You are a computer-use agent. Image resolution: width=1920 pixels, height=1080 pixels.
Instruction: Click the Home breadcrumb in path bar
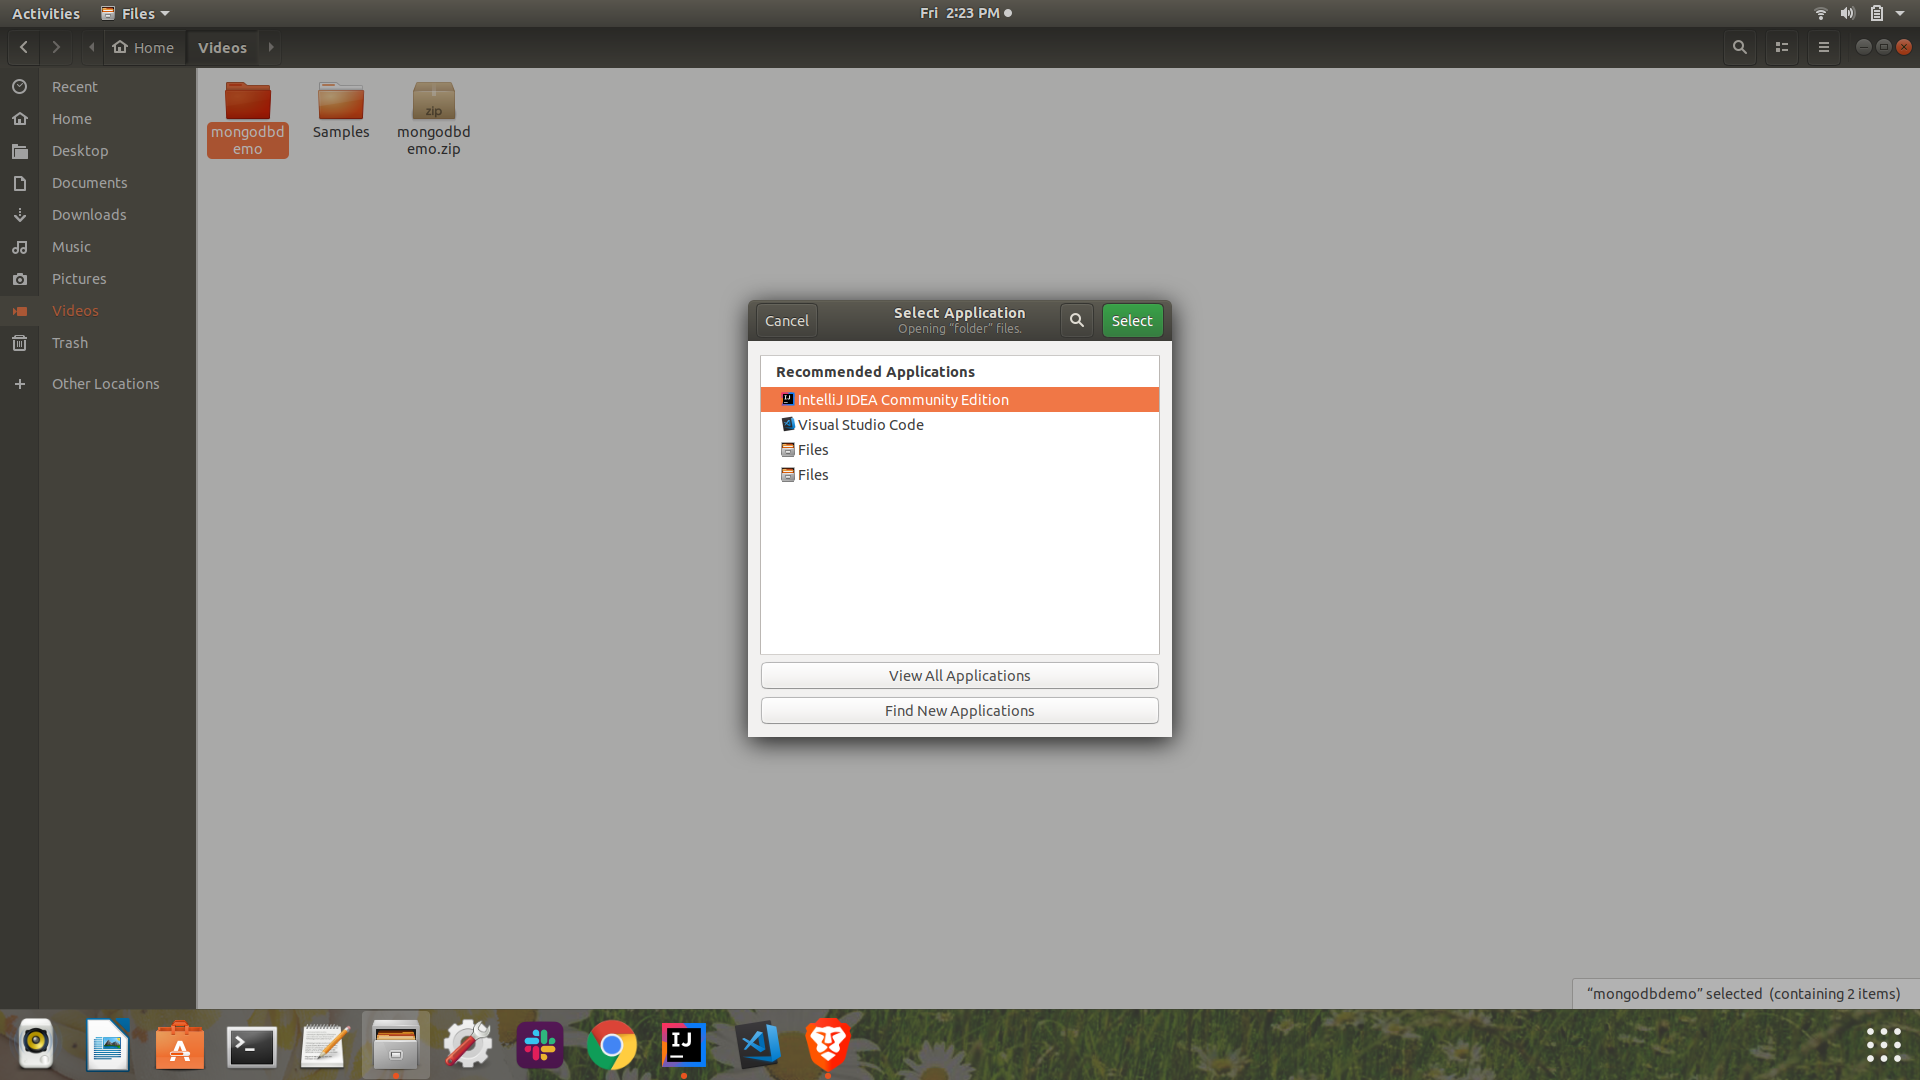point(144,47)
